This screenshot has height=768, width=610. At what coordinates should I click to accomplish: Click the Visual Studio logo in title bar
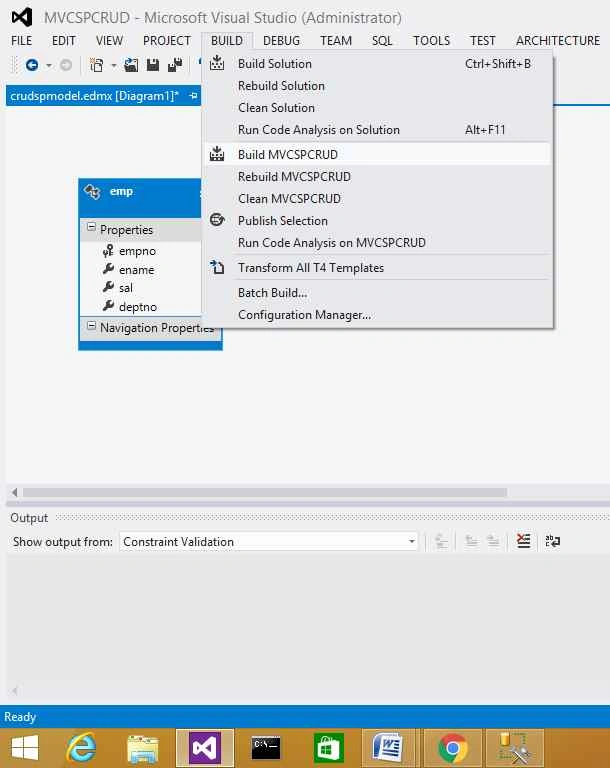[22, 18]
